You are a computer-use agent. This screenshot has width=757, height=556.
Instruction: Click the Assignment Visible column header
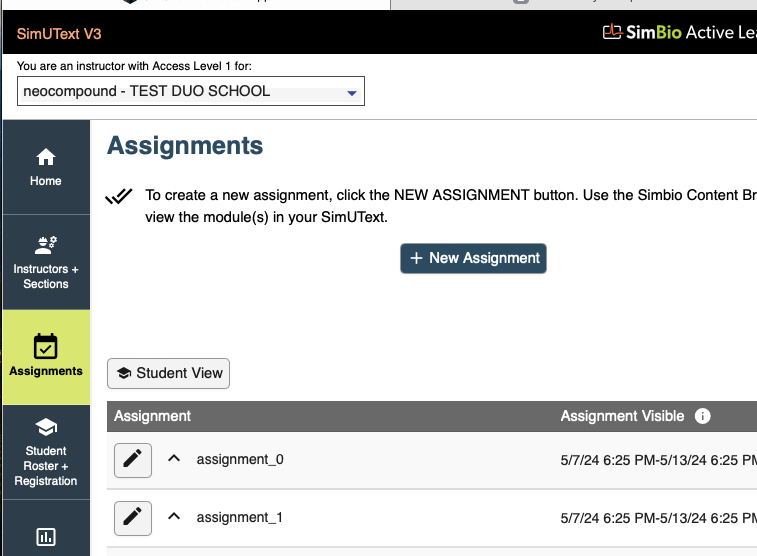tap(622, 416)
